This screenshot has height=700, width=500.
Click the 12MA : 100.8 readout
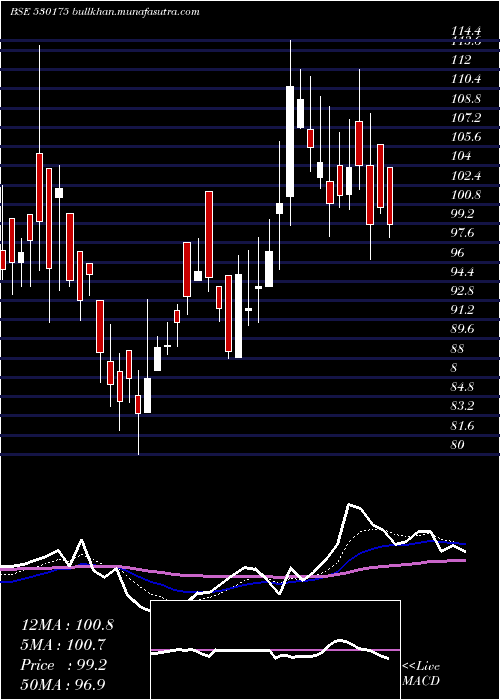click(67, 625)
